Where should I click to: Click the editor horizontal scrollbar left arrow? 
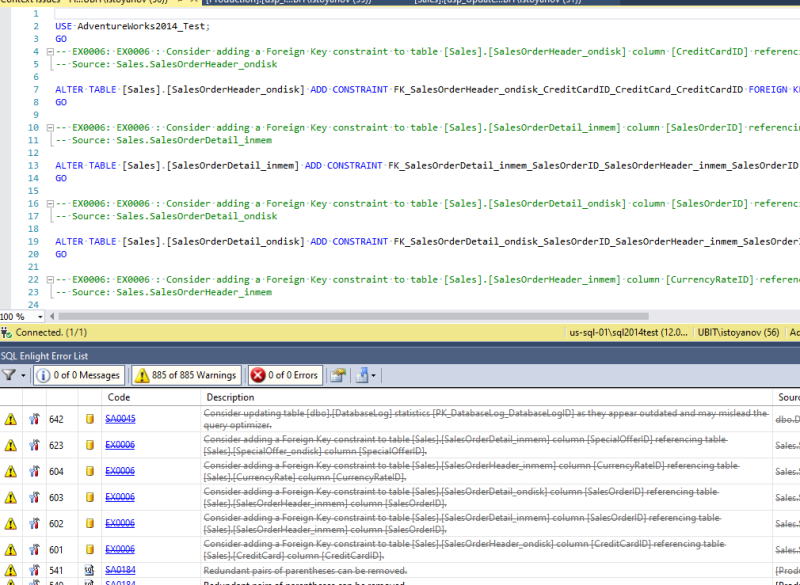coord(52,317)
